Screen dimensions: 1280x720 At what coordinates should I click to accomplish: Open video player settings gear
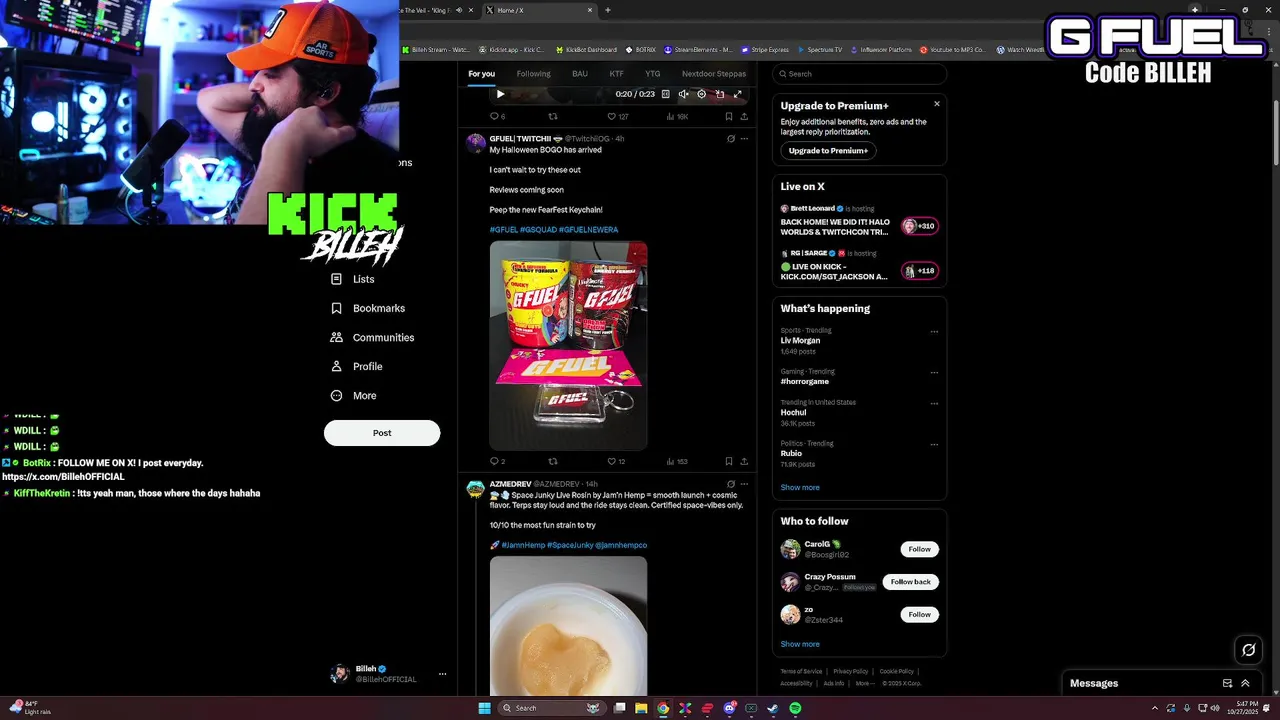point(702,94)
